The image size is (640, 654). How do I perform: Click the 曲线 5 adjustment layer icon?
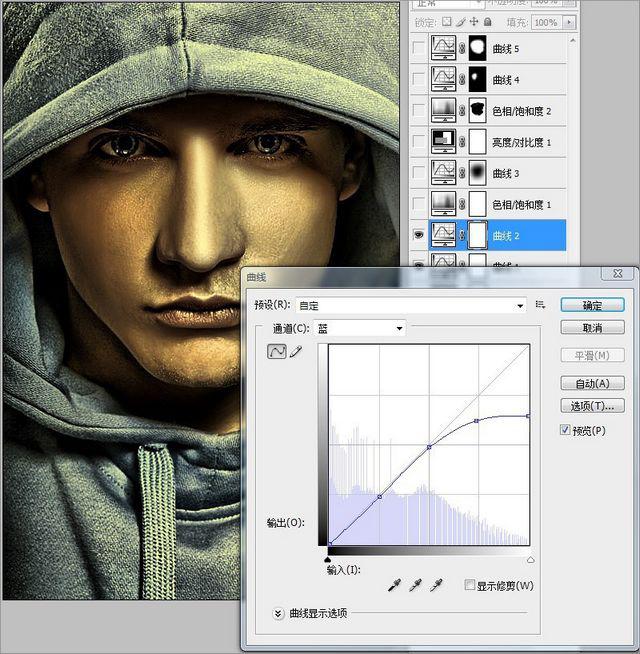443,47
